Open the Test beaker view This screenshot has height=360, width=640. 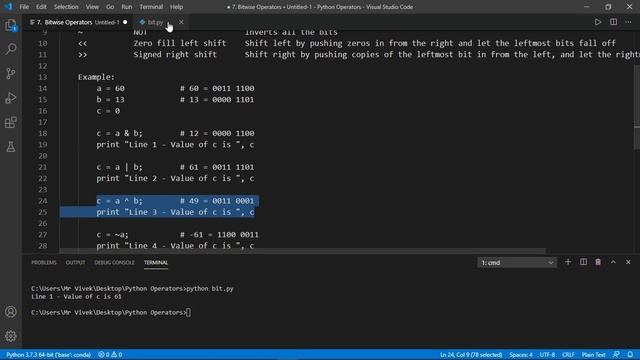11,147
